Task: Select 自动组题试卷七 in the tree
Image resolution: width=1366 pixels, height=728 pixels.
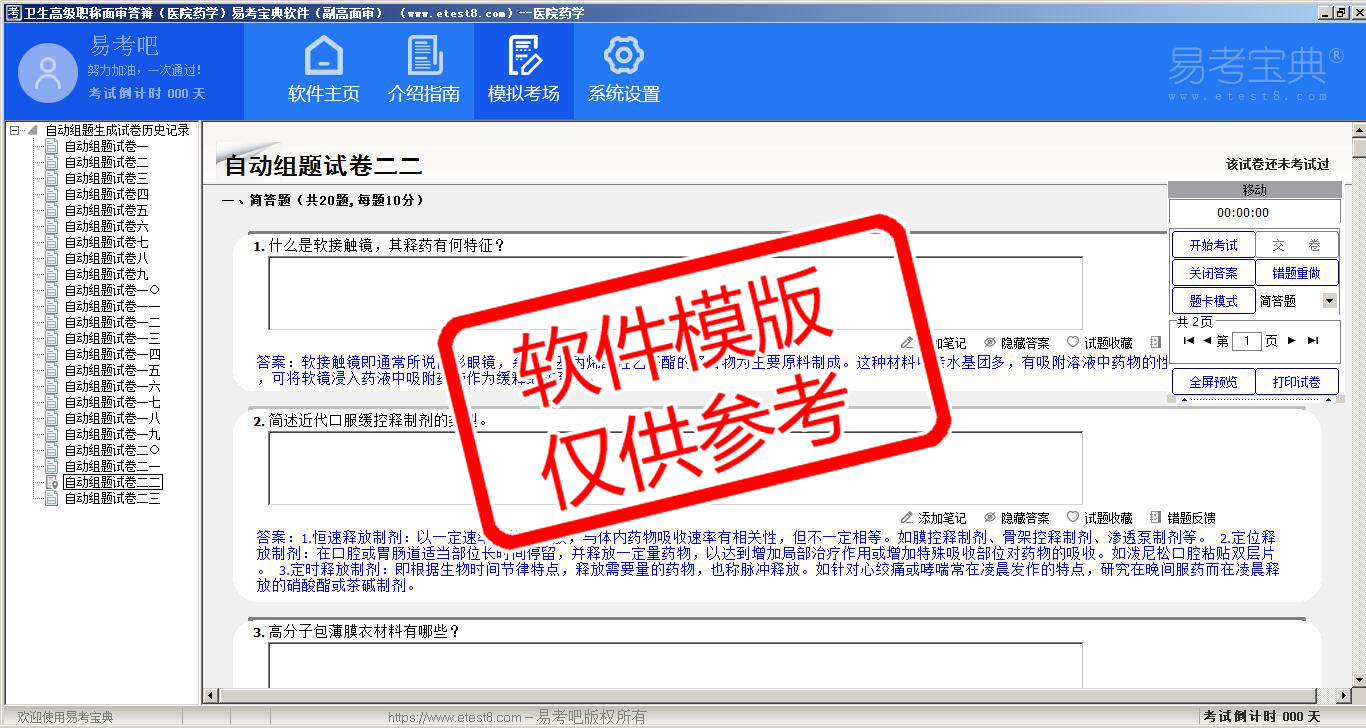Action: (x=107, y=242)
